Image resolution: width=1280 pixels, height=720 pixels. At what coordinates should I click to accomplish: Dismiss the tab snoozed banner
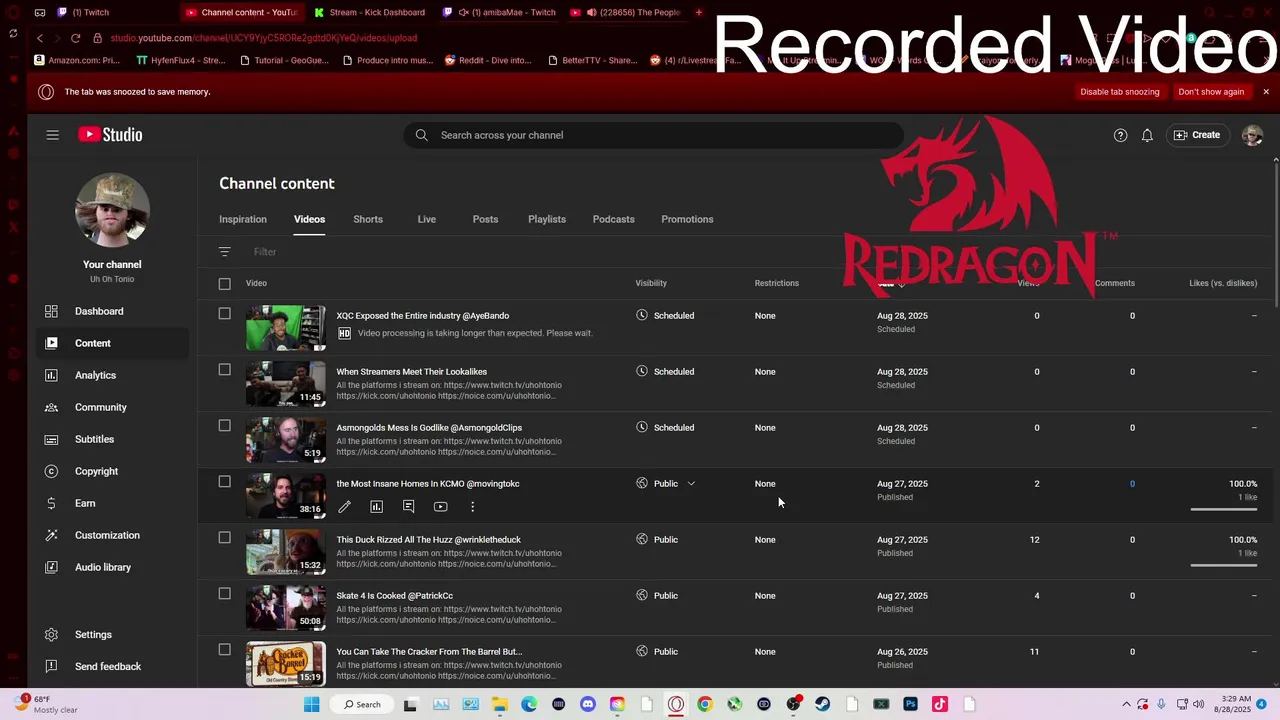(x=1266, y=92)
